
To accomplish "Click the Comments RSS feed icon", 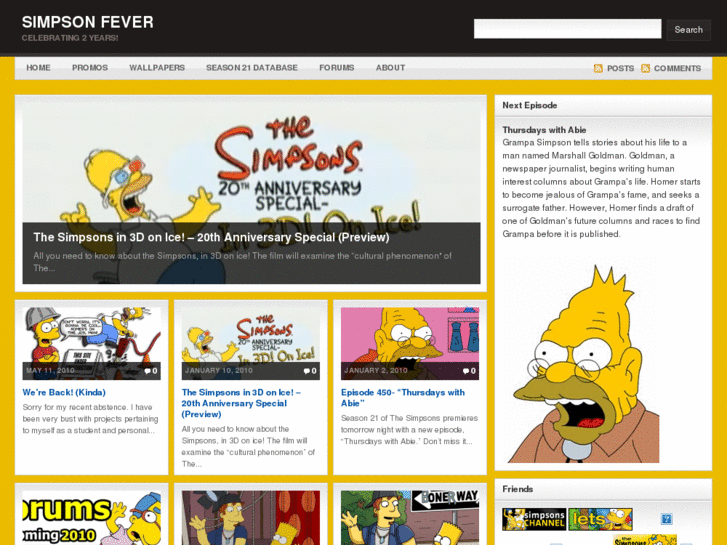I will point(645,68).
